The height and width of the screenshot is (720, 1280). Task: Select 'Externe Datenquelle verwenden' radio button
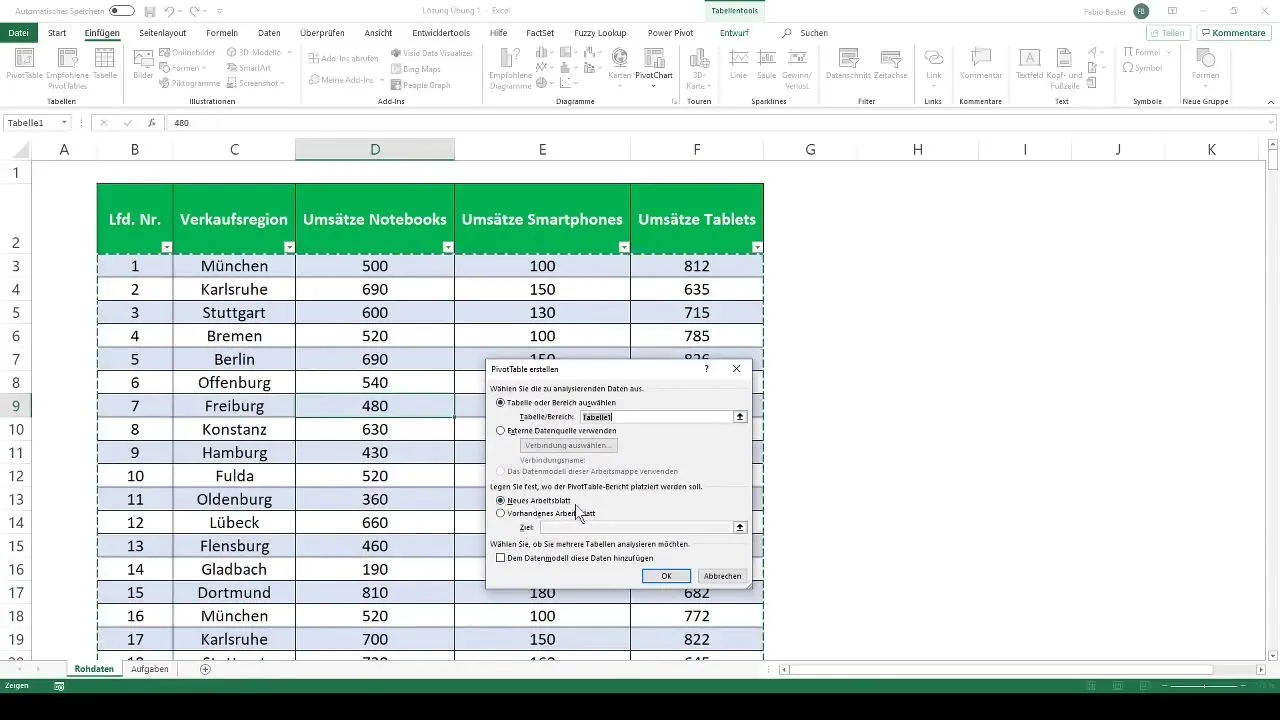click(501, 430)
